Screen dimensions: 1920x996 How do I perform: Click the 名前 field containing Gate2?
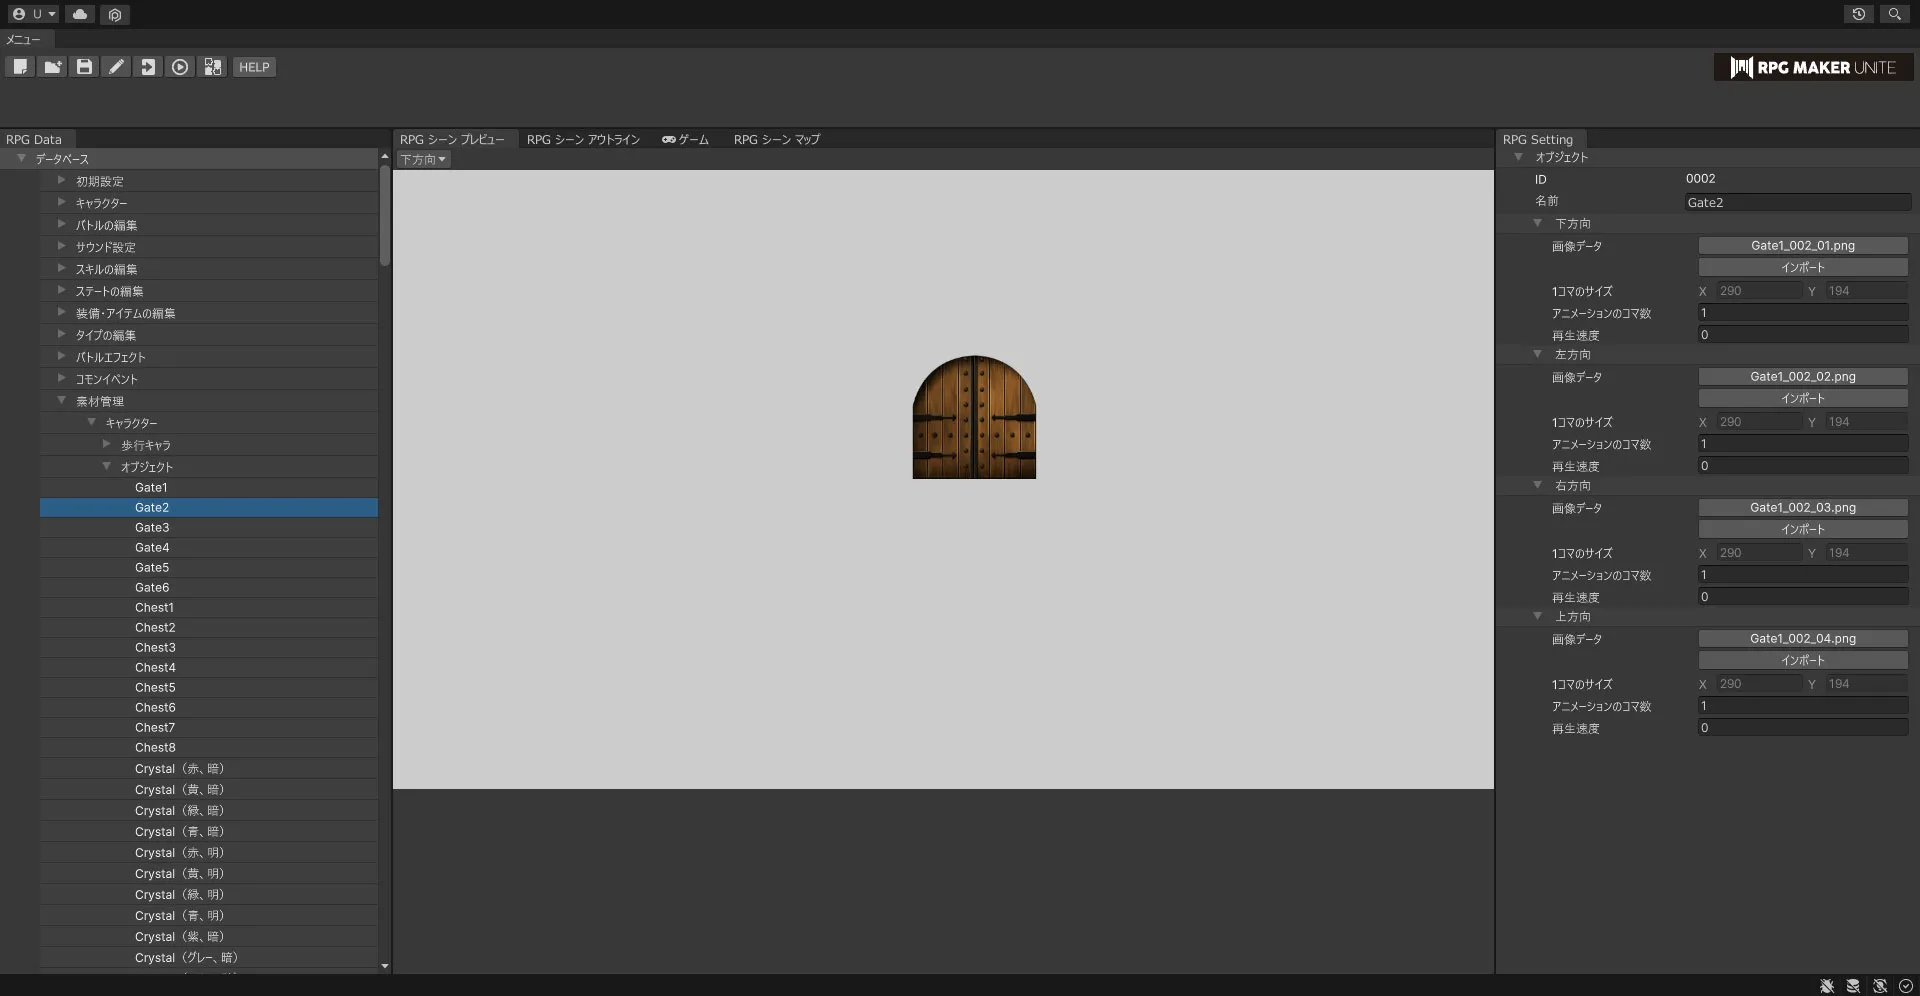tap(1797, 203)
